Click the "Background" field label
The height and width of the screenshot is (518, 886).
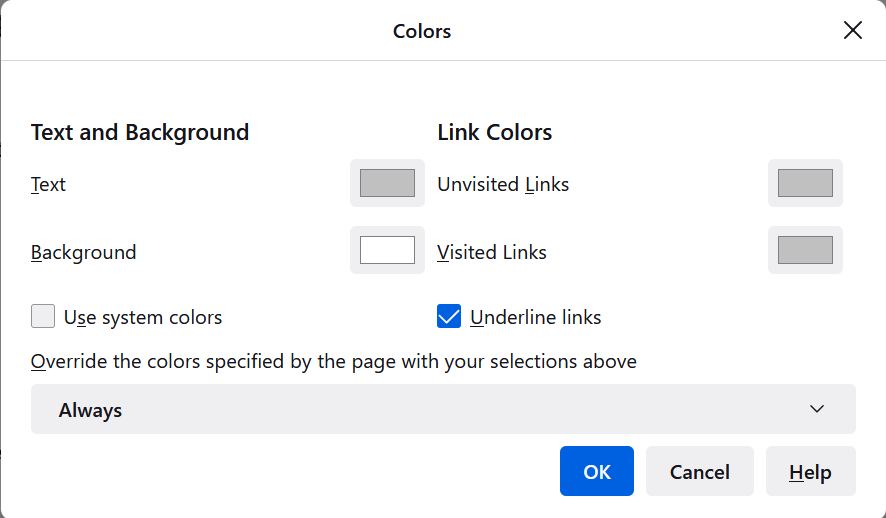(x=83, y=252)
